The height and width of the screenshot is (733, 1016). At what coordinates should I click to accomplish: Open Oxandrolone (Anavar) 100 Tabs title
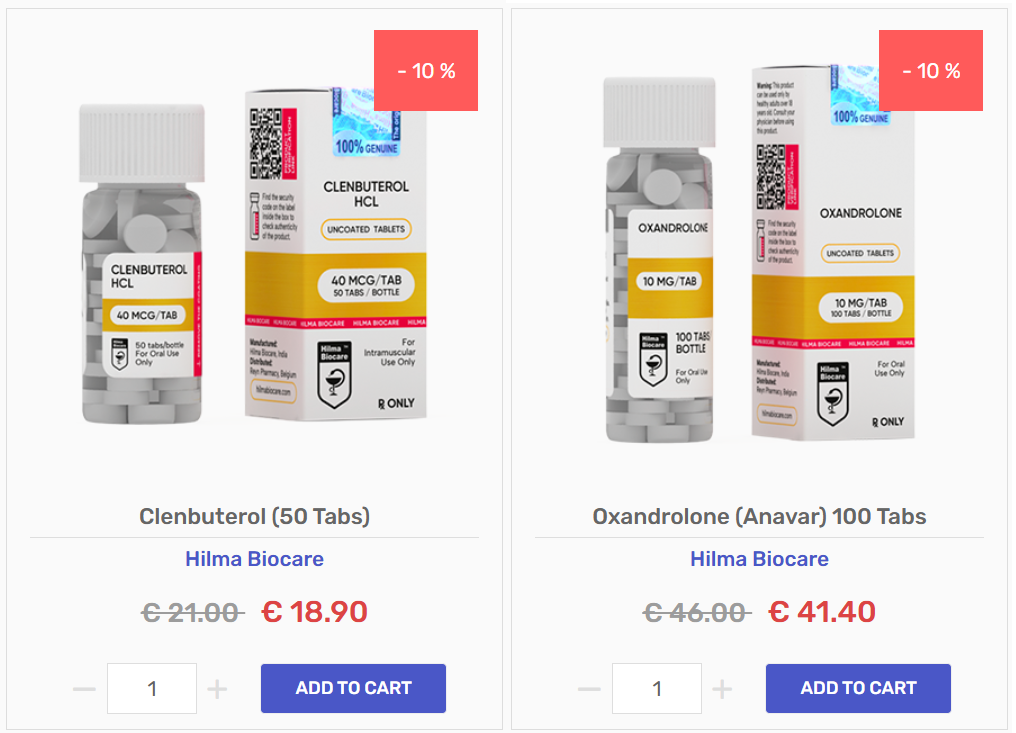759,516
